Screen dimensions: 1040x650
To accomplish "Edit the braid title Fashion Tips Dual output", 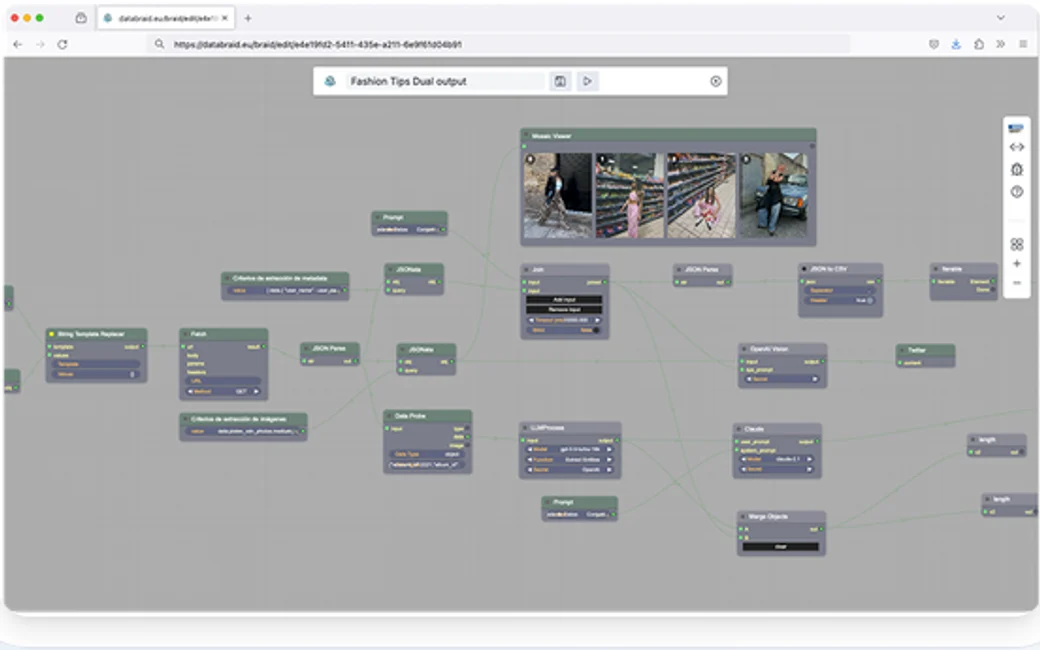I will pos(444,82).
